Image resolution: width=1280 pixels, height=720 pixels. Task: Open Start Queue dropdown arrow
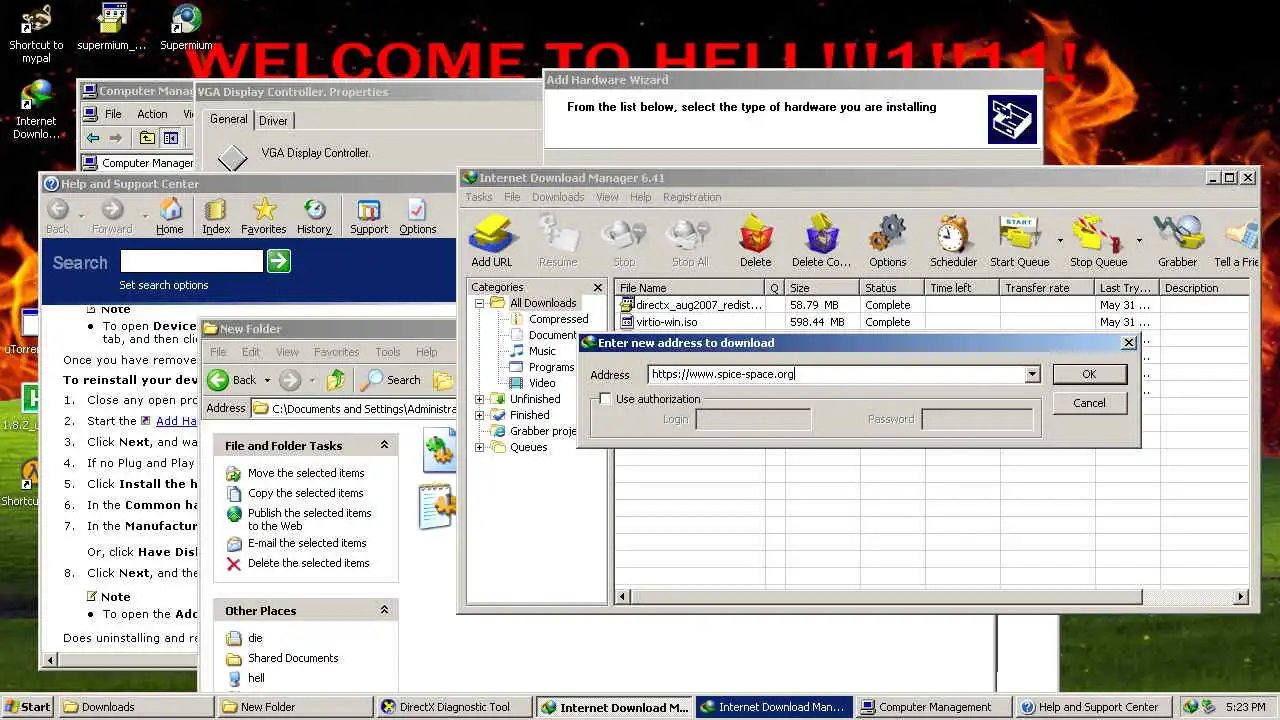point(1059,241)
